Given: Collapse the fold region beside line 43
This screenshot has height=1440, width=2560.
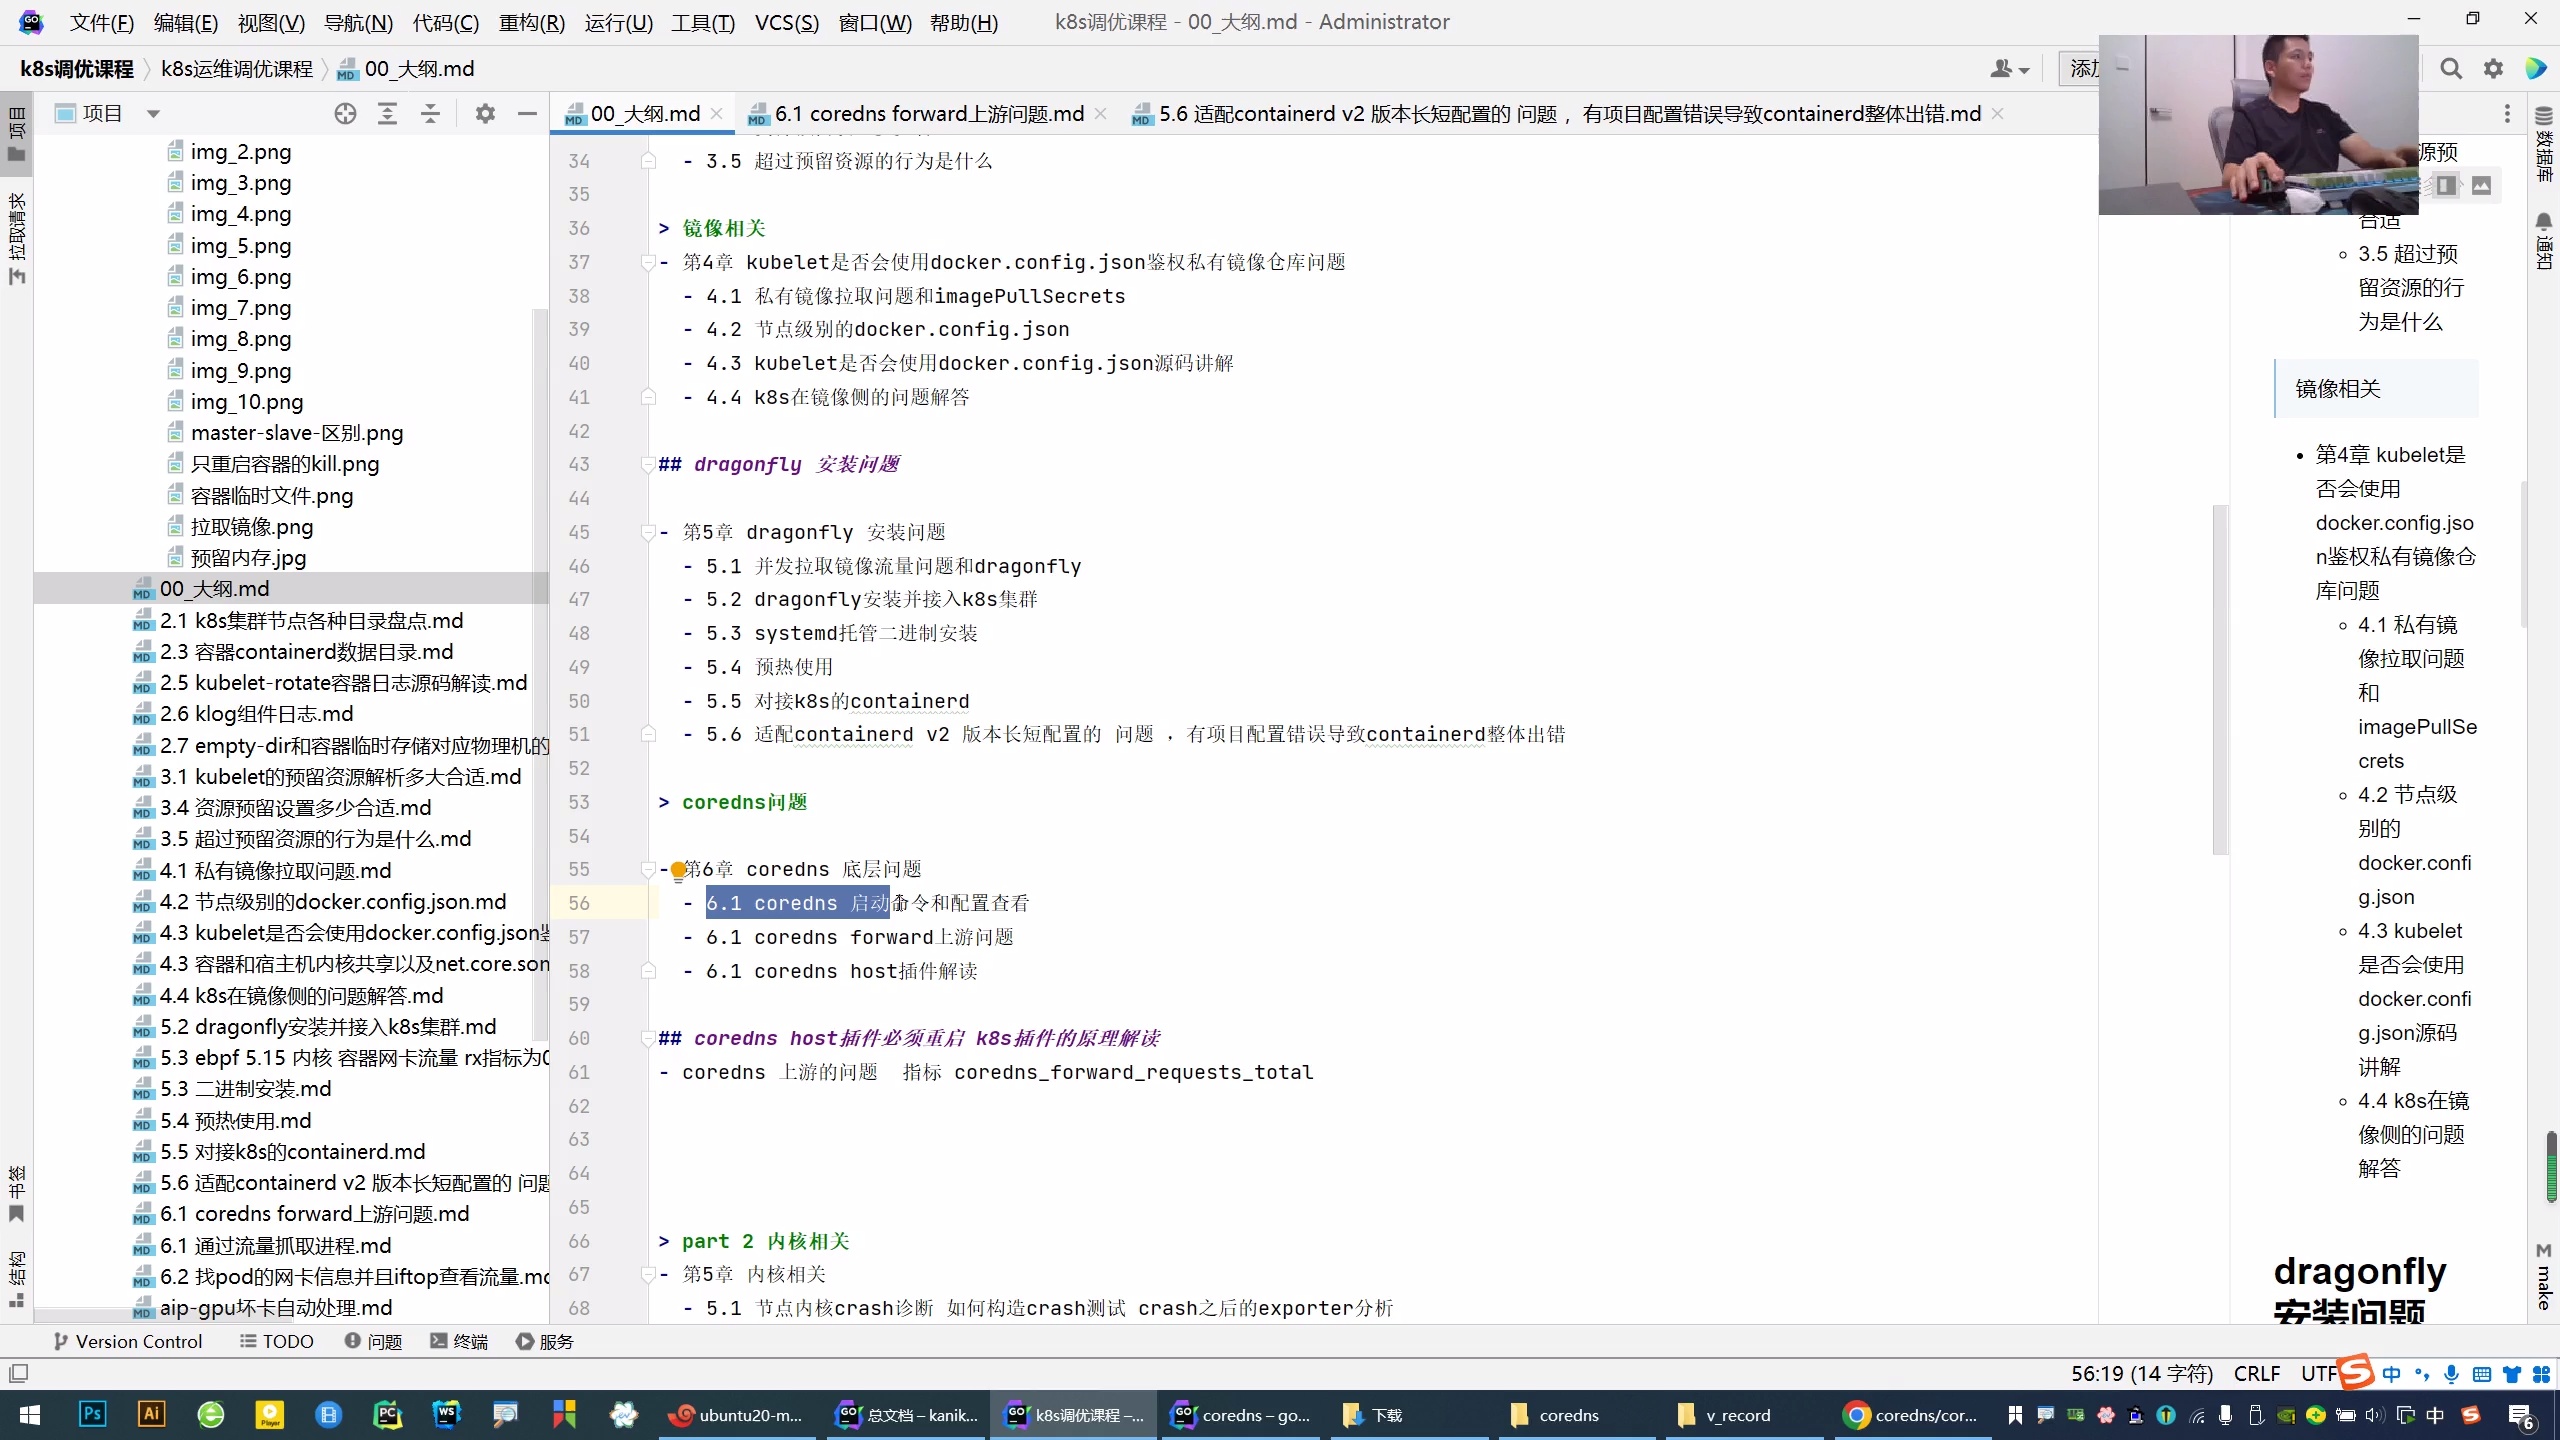Looking at the screenshot, I should [x=650, y=464].
